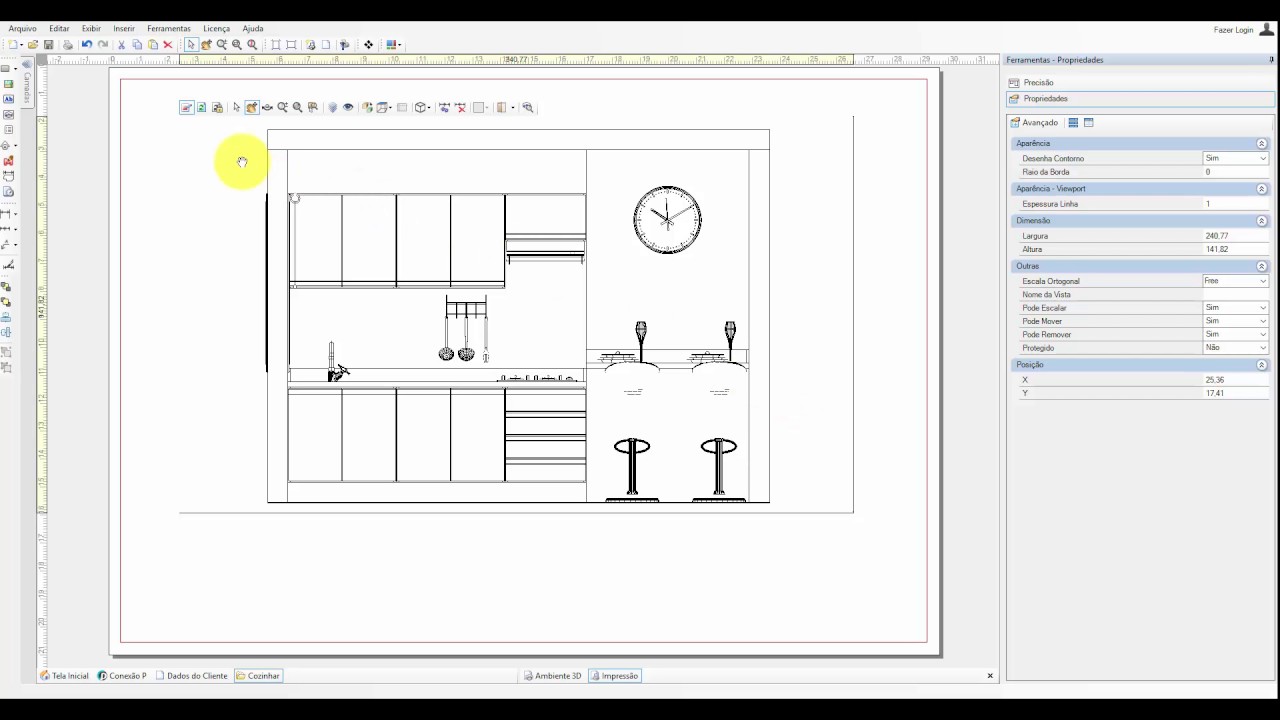This screenshot has width=1280, height=720.
Task: Cut selection using scissors icon
Action: click(x=122, y=45)
